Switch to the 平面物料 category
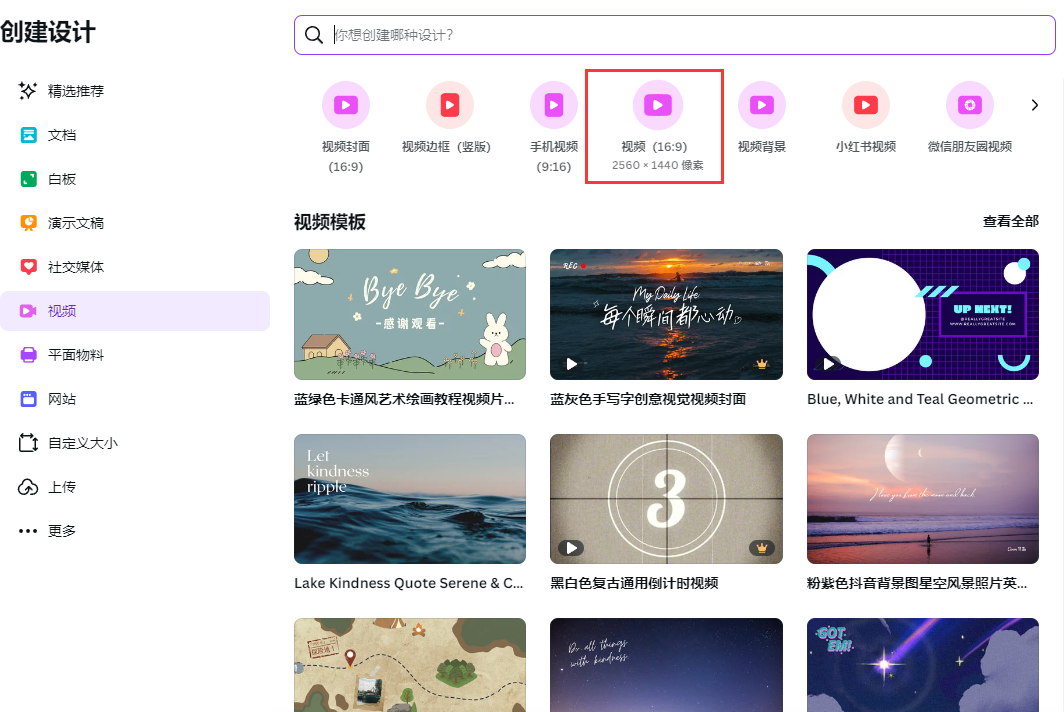Viewport: 1064px width, 712px height. point(75,355)
